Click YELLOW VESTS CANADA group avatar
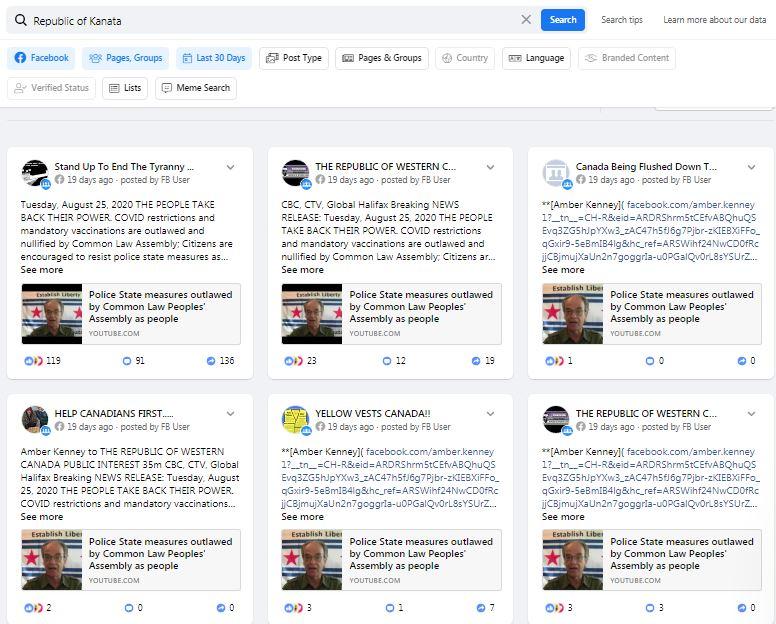This screenshot has width=776, height=624. coord(295,419)
